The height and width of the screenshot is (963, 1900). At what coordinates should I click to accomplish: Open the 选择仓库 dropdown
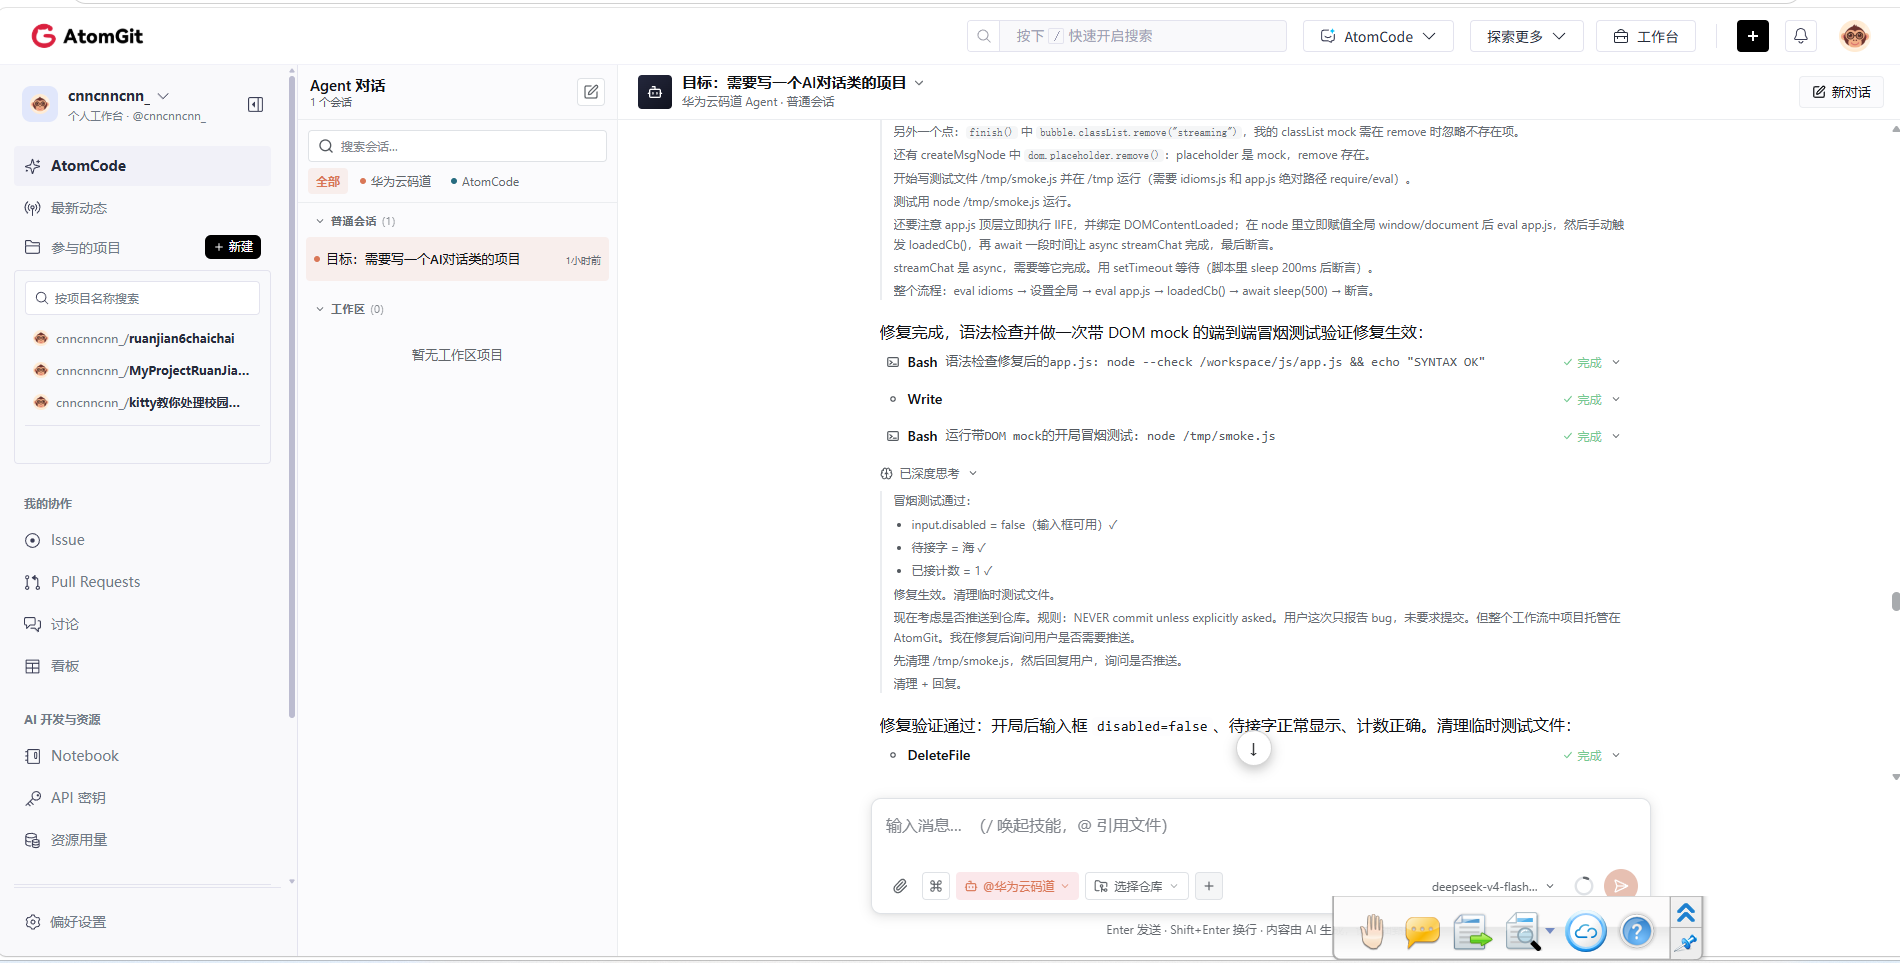click(x=1137, y=886)
